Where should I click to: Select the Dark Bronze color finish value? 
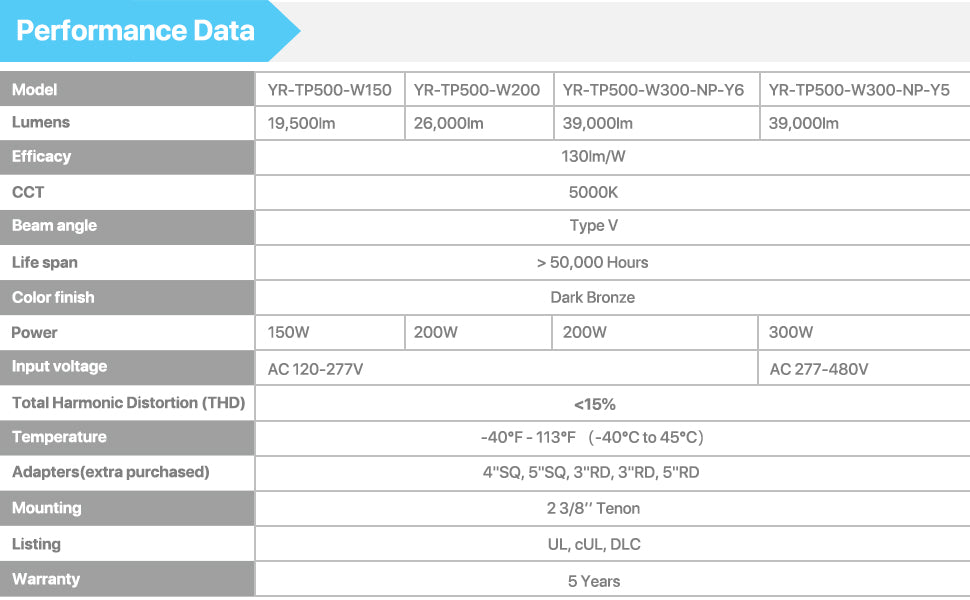[593, 297]
